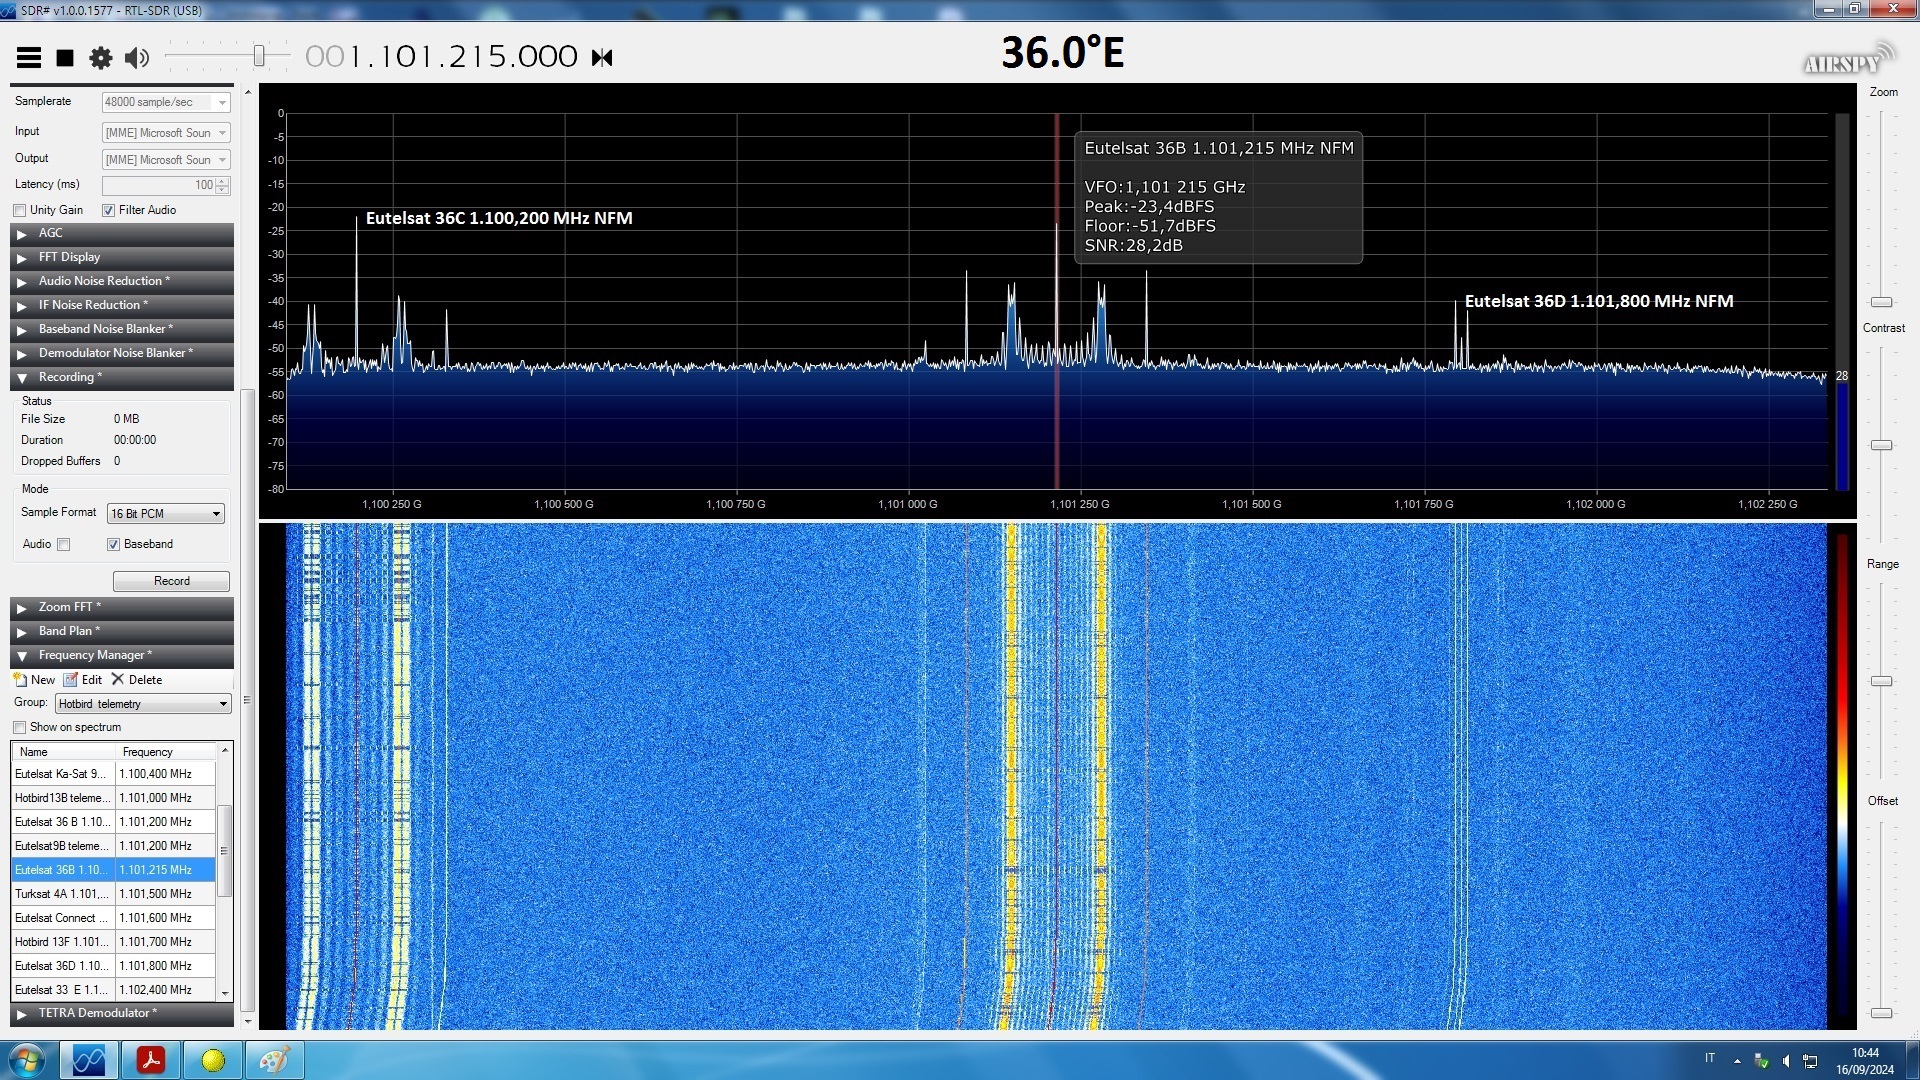Collapse the Recording panel
The width and height of the screenshot is (1920, 1080).
[x=122, y=377]
